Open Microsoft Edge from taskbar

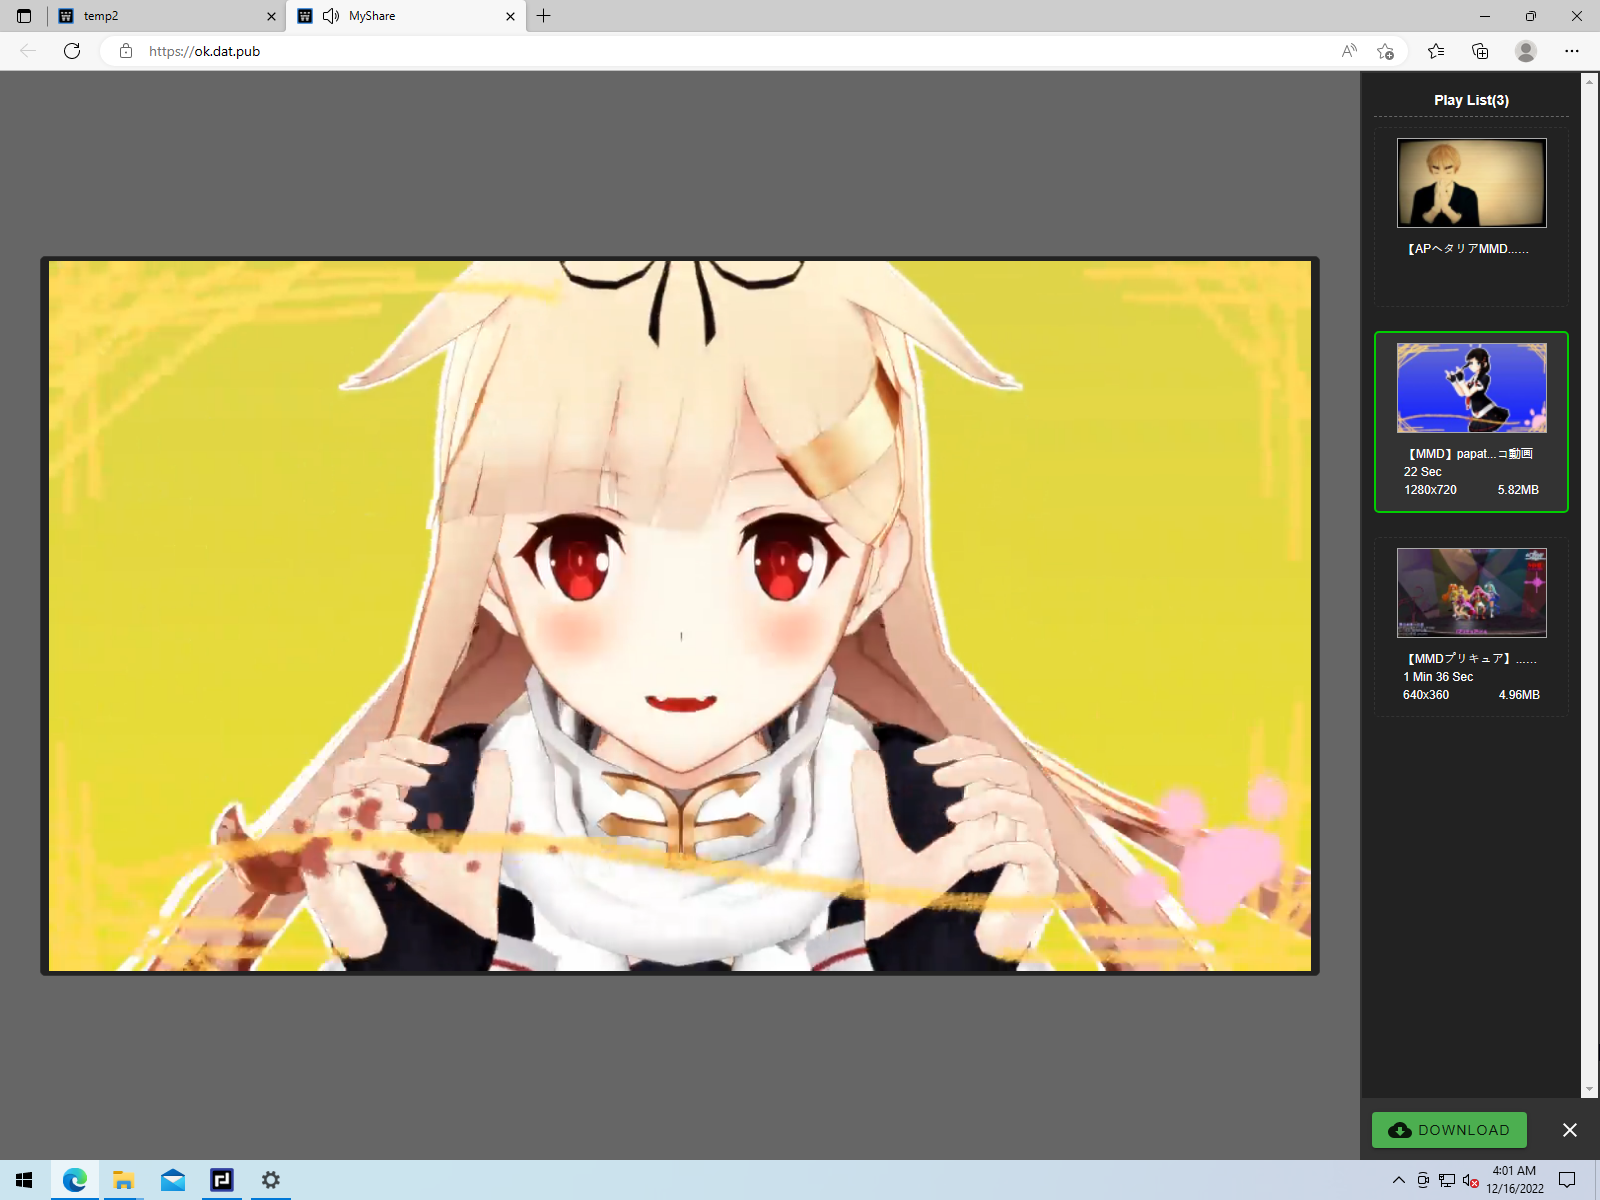click(x=74, y=1180)
